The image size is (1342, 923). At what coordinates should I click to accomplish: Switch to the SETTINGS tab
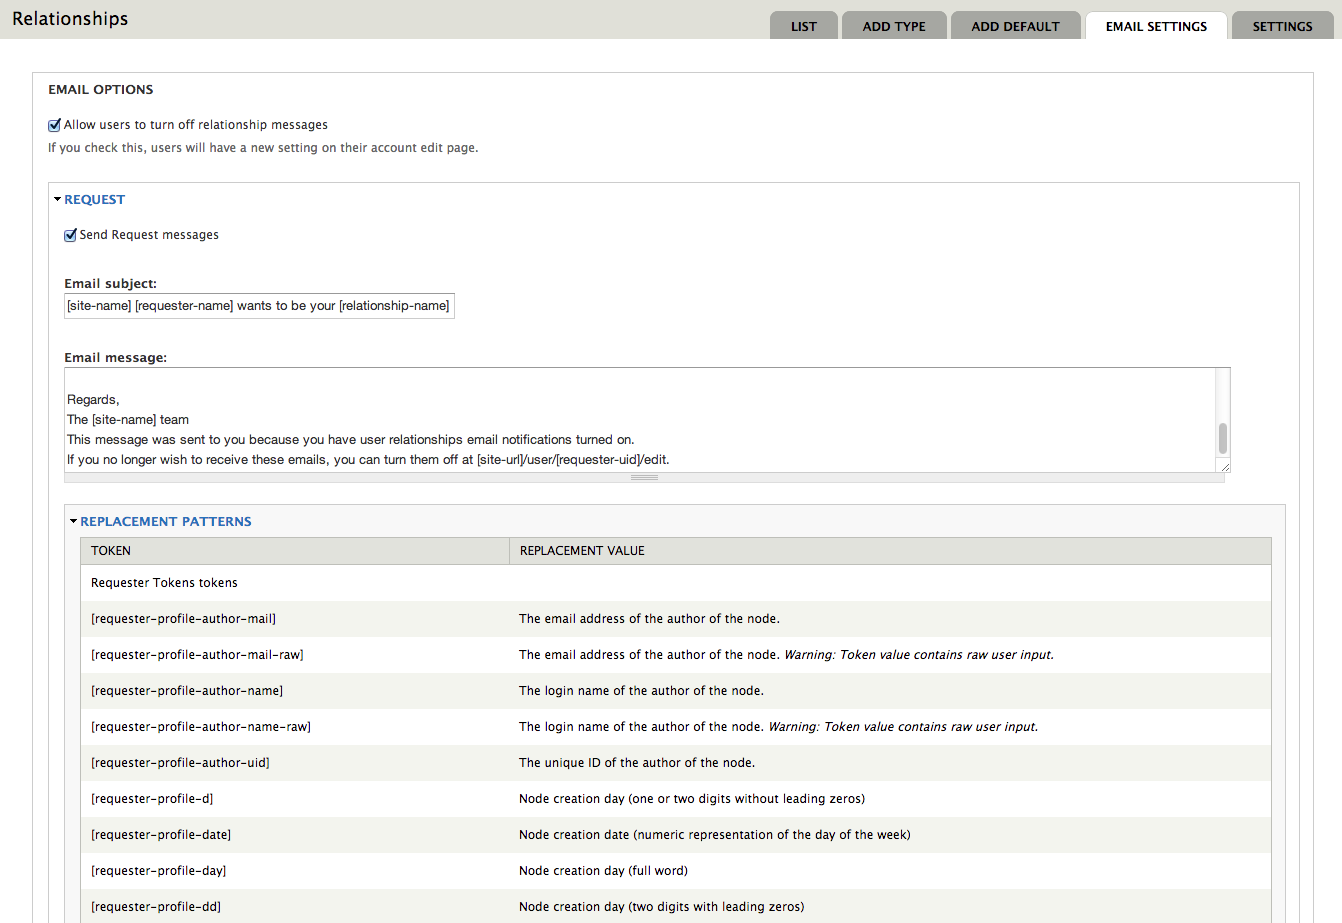pos(1282,26)
